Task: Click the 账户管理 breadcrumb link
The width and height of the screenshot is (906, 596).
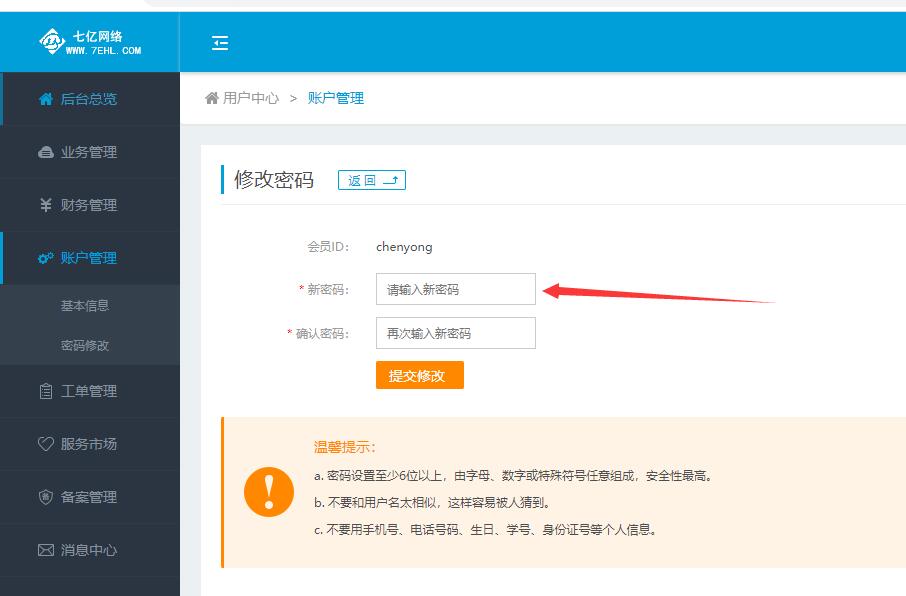Action: [336, 98]
